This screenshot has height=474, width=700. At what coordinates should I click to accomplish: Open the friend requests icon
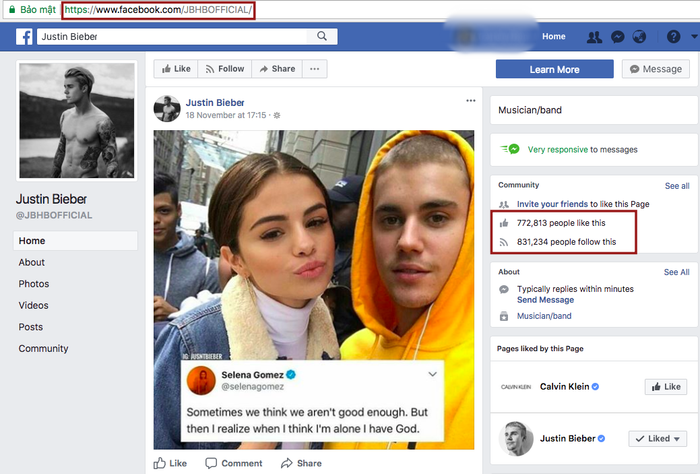[x=594, y=37]
